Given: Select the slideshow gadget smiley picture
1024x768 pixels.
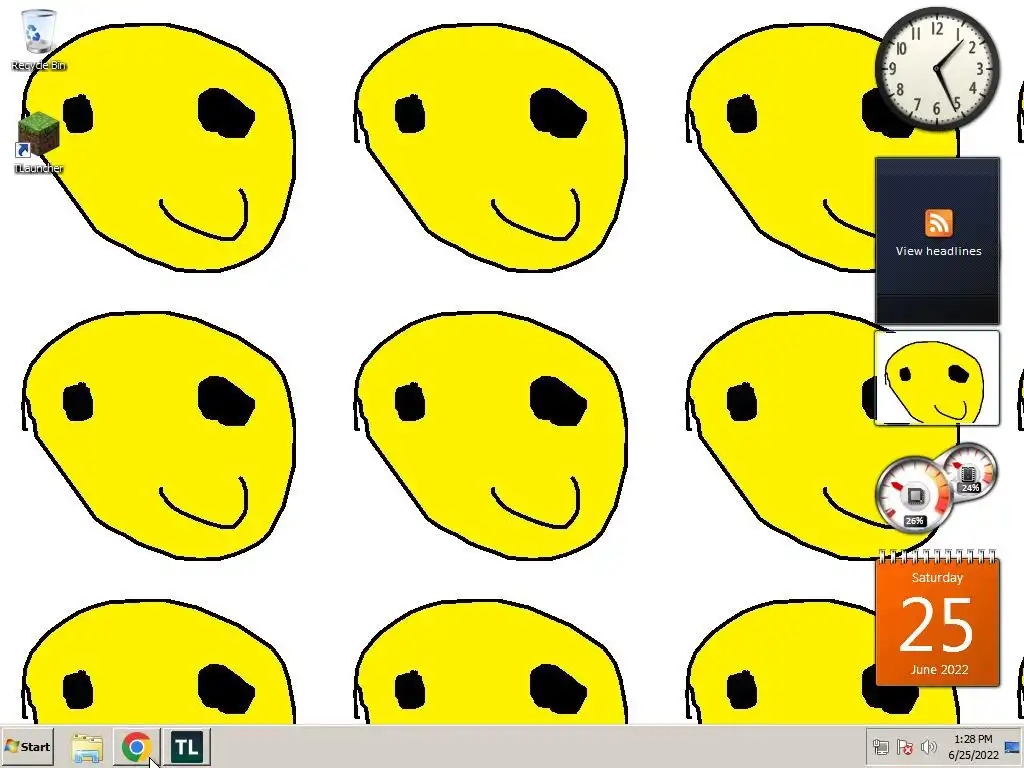Looking at the screenshot, I should coord(937,378).
